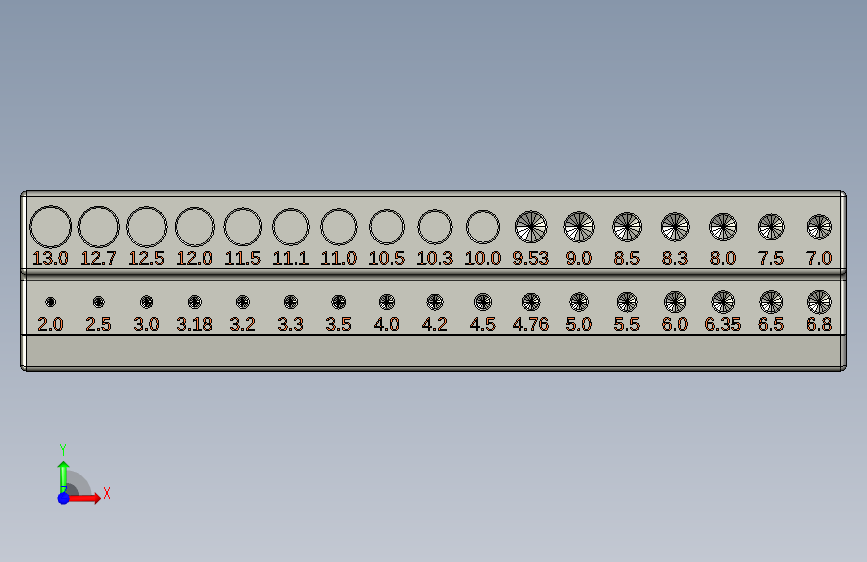Select the drilled hole above the 7.0 label
867x562 pixels.
point(819,227)
